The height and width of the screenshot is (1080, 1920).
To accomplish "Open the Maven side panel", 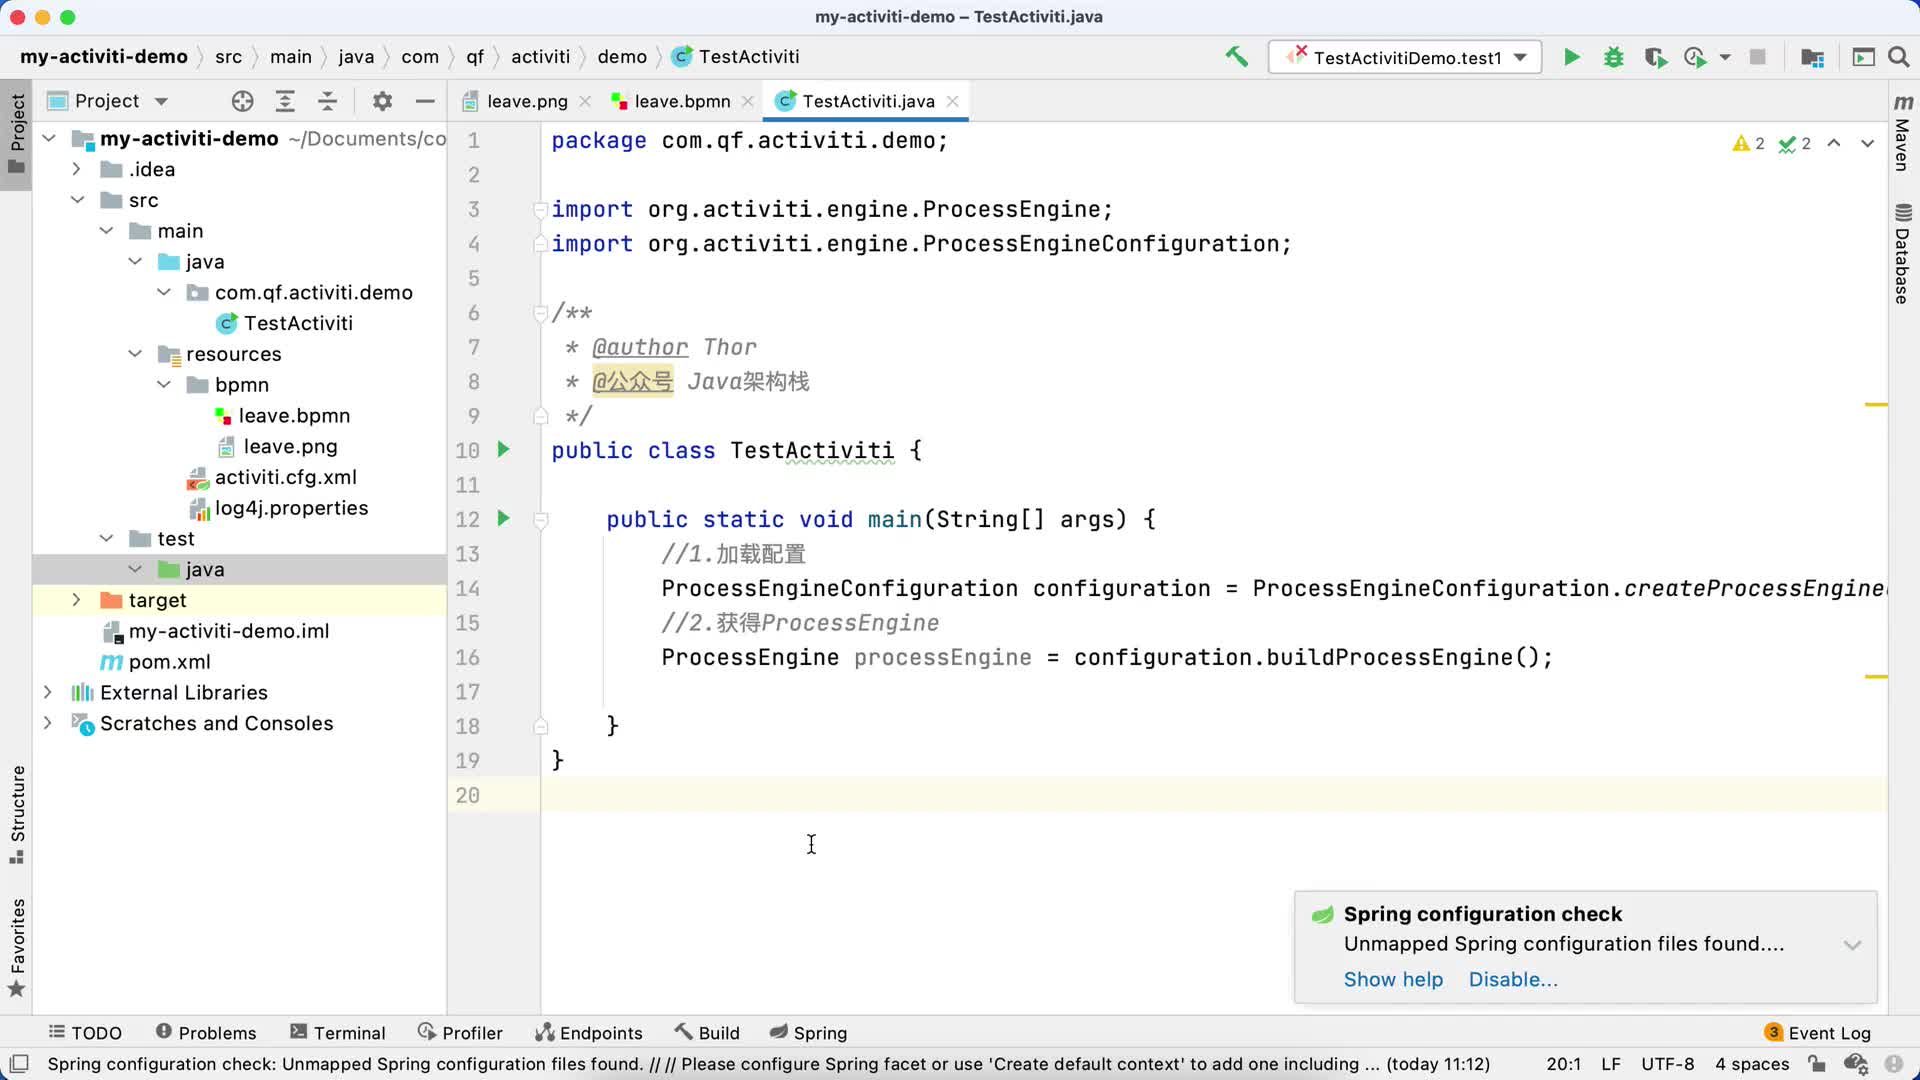I will pos(1903,132).
